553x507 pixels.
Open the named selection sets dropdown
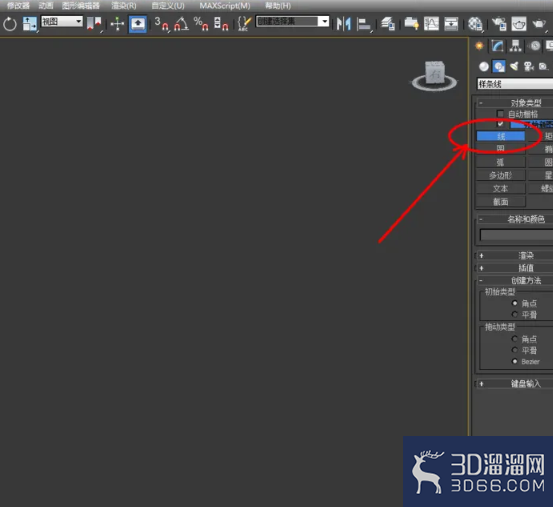292,22
